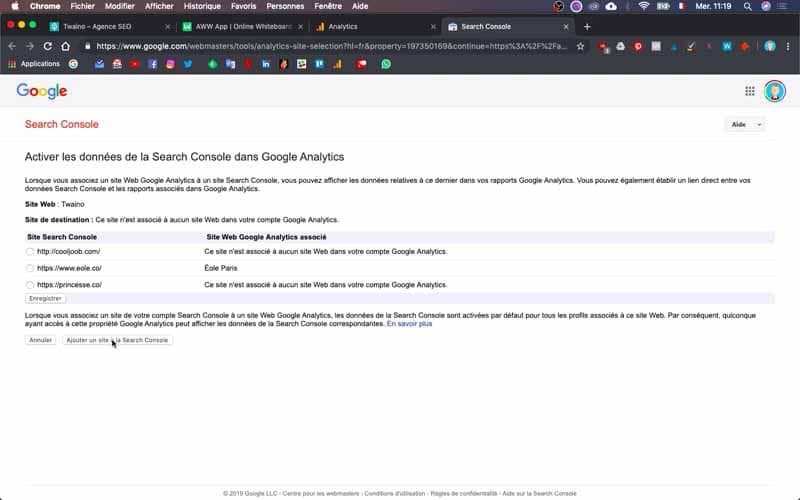Open a new browser tab
The width and height of the screenshot is (800, 500).
pos(587,27)
